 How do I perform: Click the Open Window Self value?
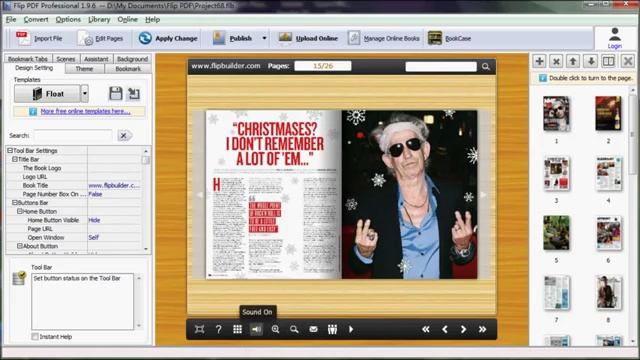coord(93,237)
